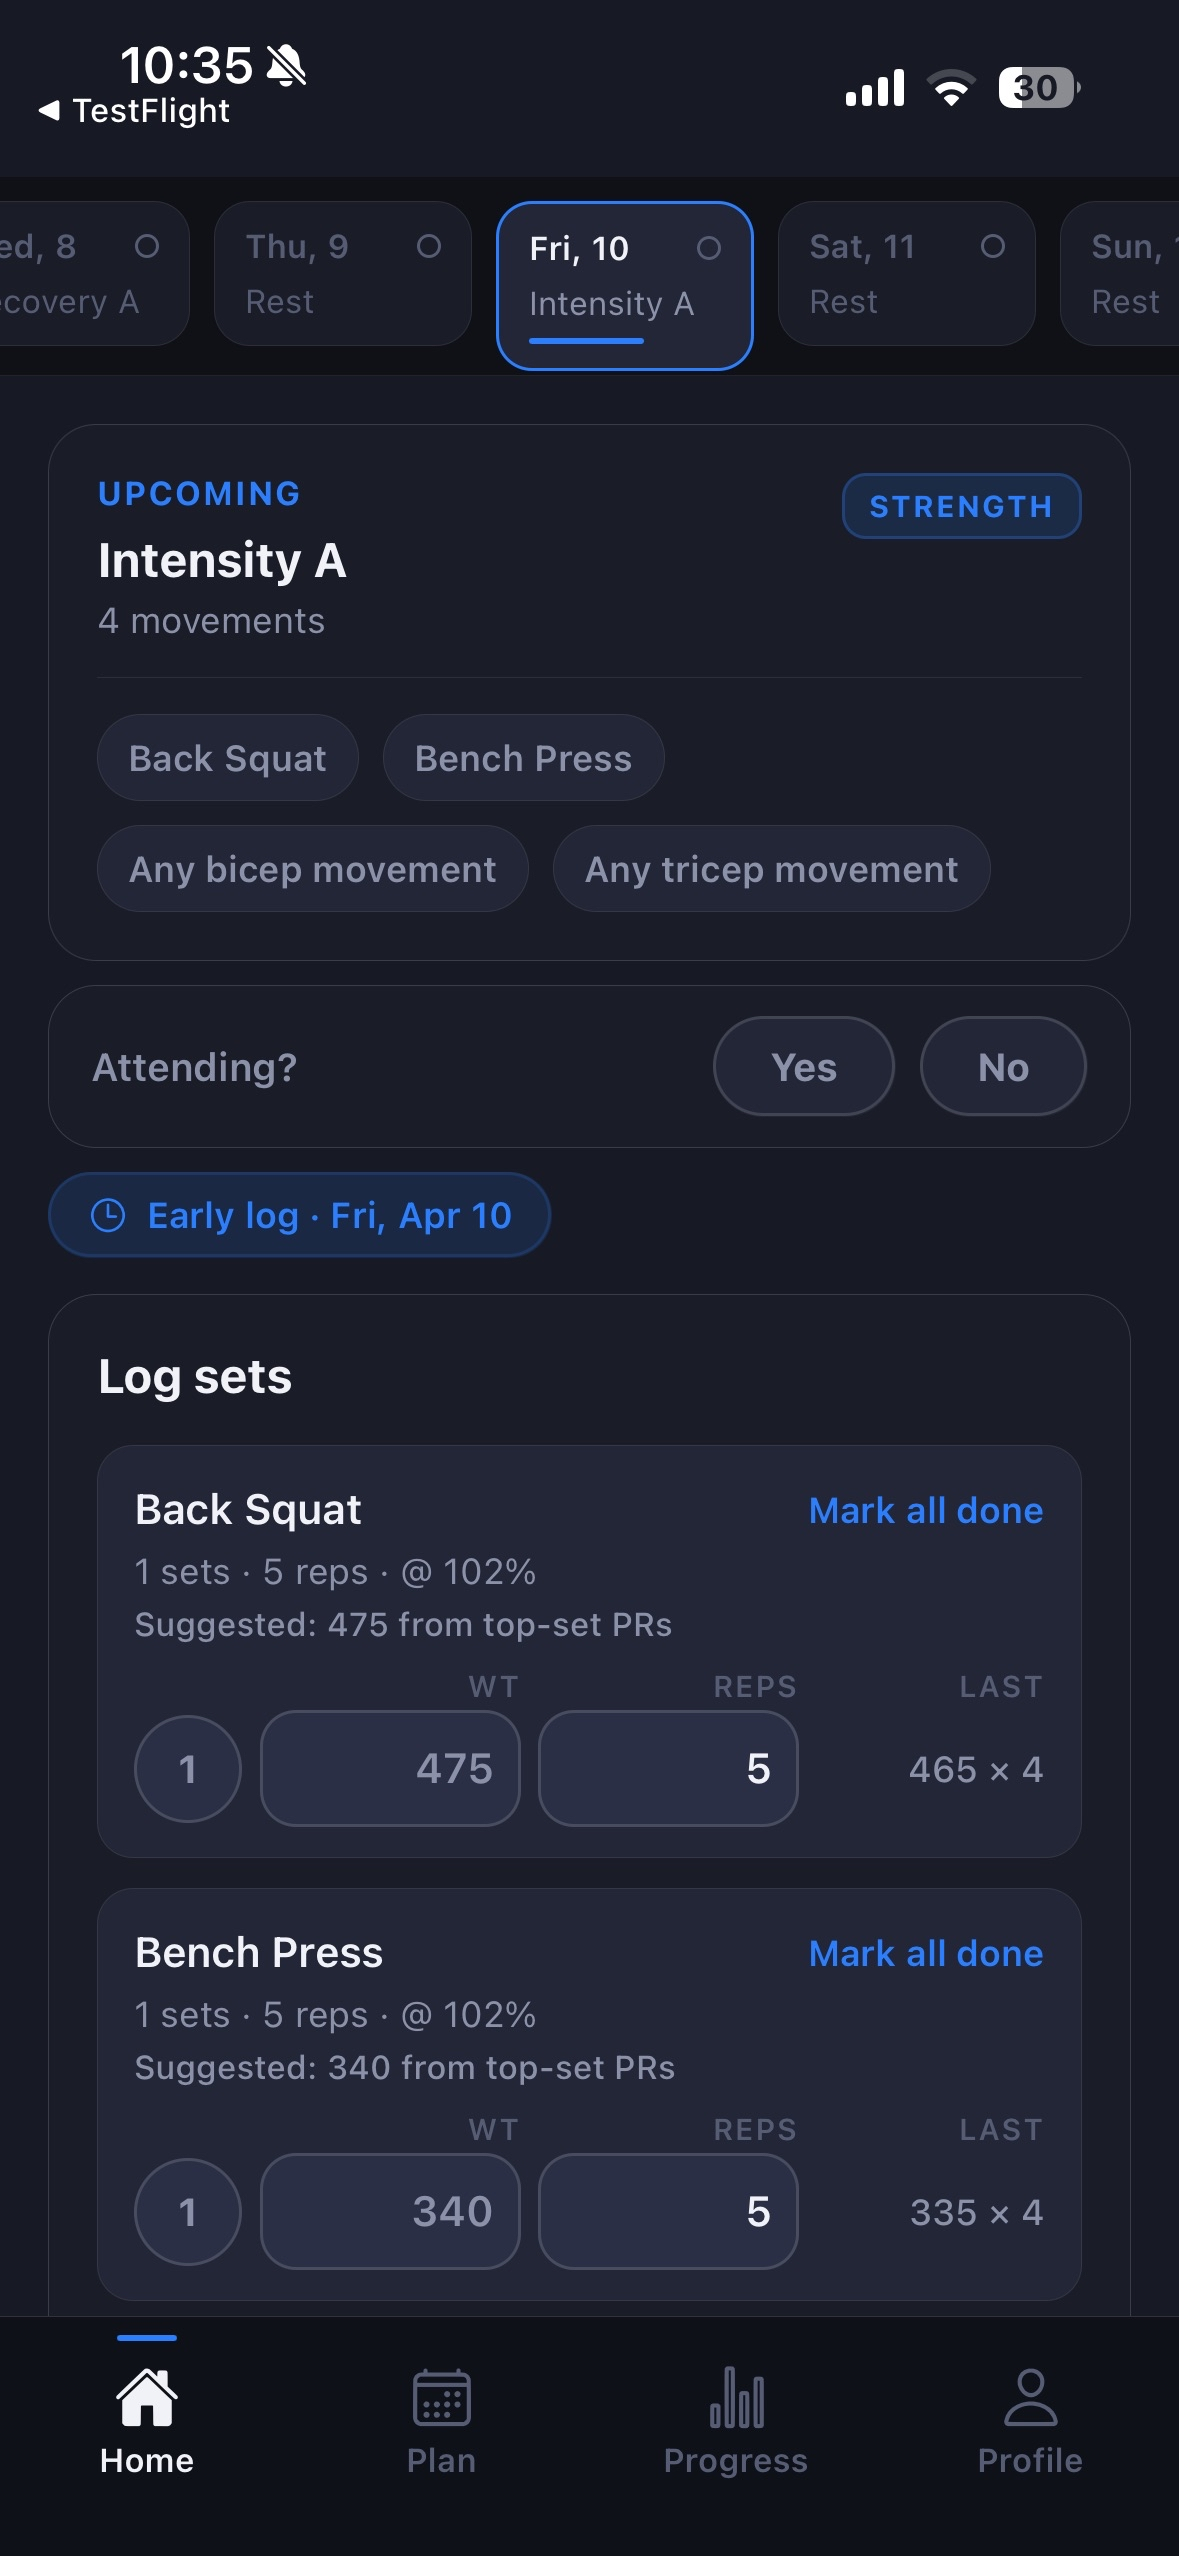Select the Any tricep movement chip
This screenshot has height=2556, width=1179.
click(x=770, y=868)
